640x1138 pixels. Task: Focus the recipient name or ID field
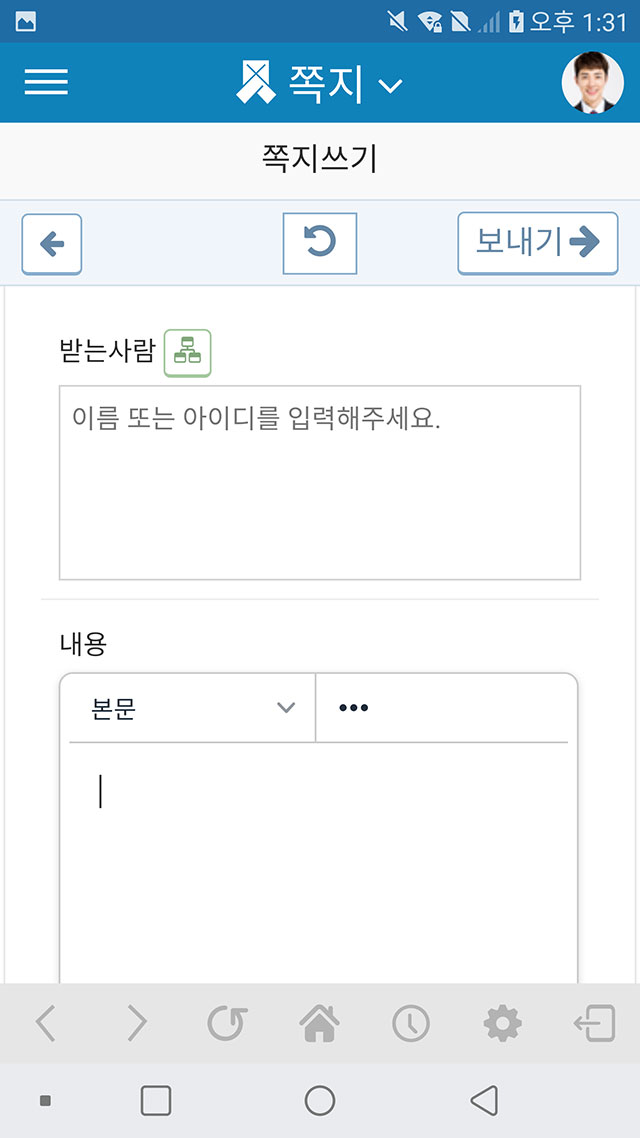320,483
